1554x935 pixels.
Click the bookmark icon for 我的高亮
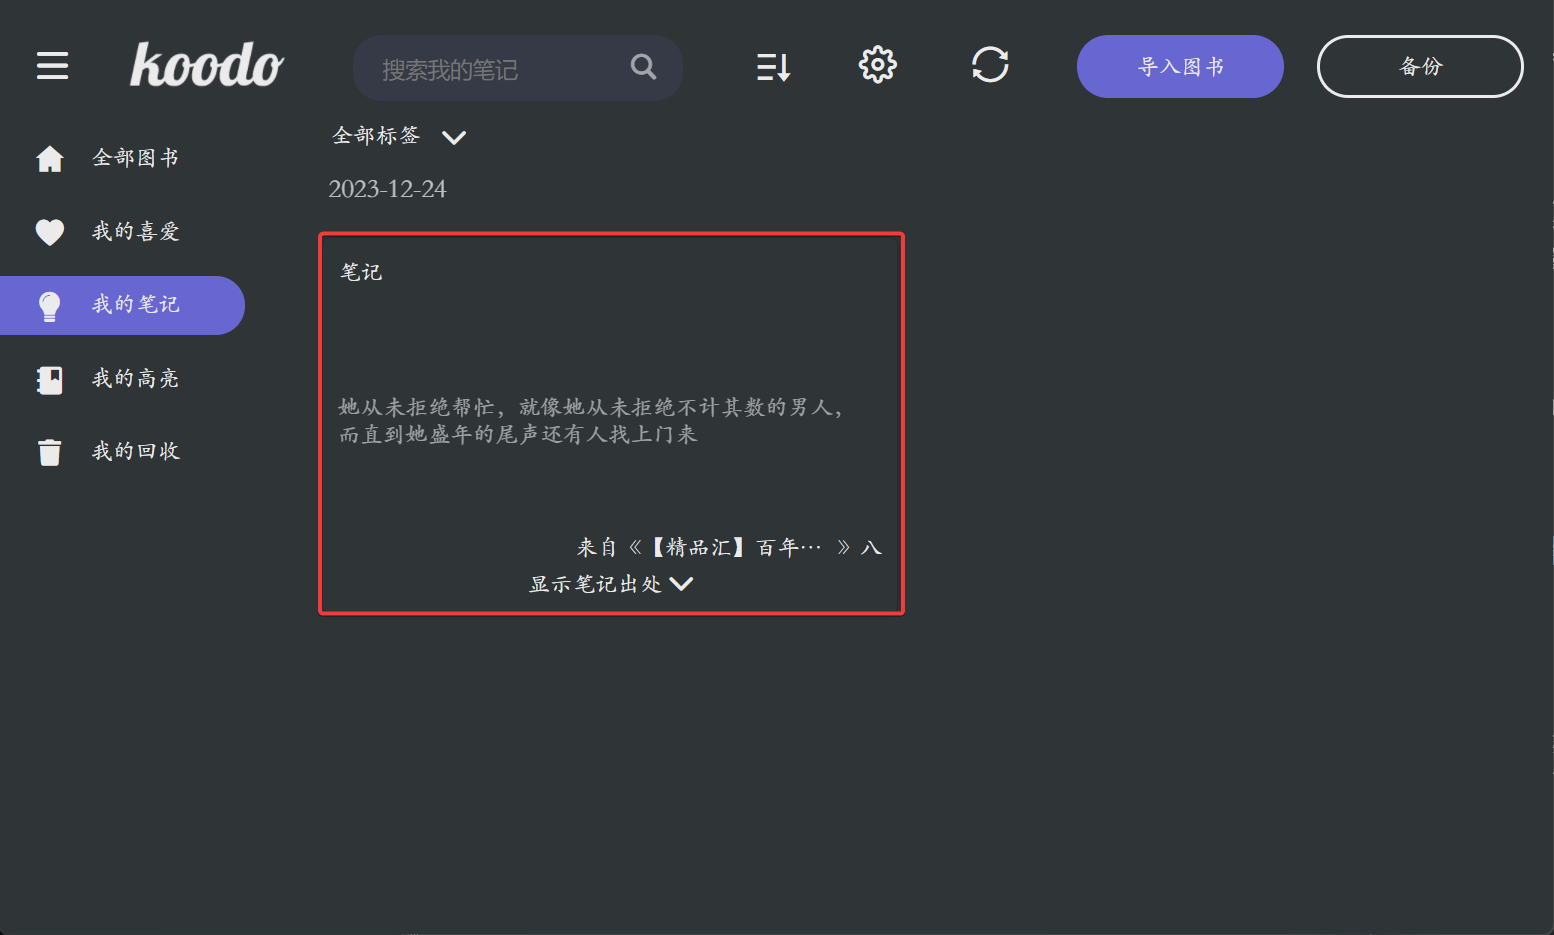(50, 379)
